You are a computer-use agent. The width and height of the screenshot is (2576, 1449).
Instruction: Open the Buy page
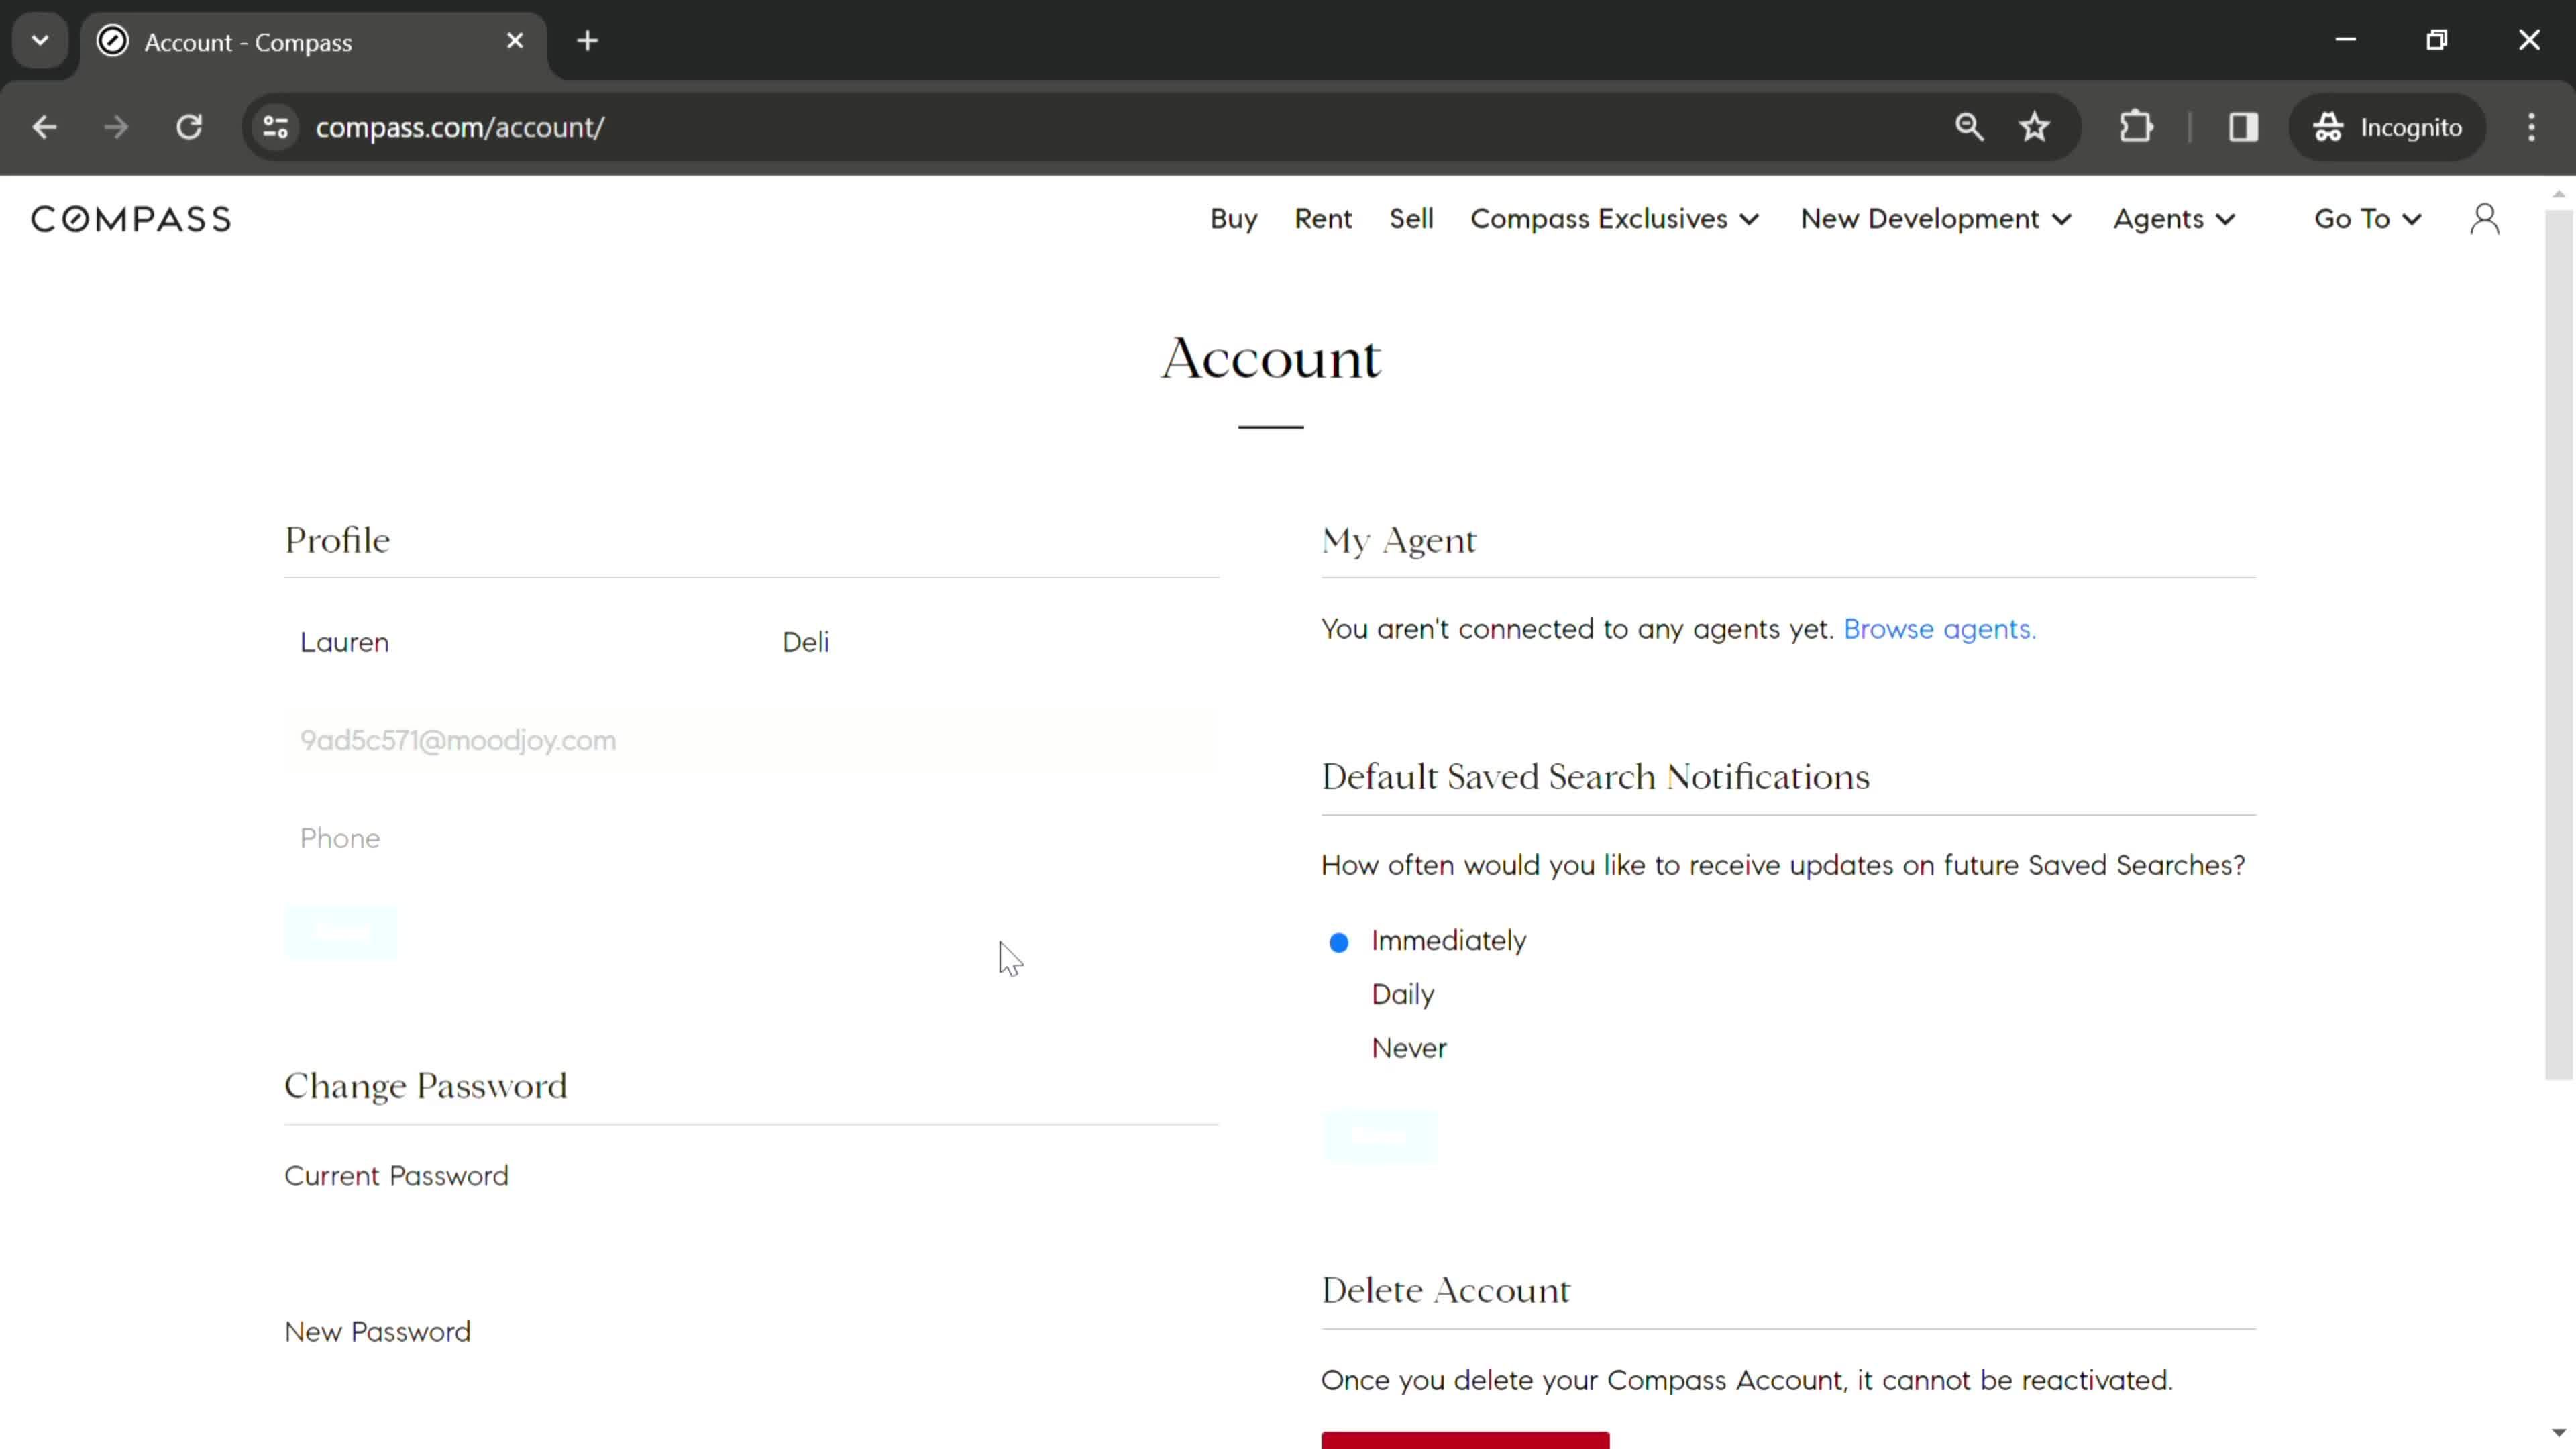coord(1233,219)
